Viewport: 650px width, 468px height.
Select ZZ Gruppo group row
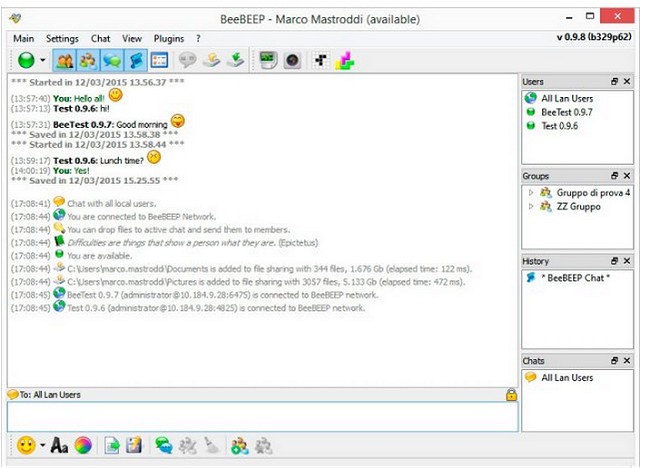tap(570, 206)
